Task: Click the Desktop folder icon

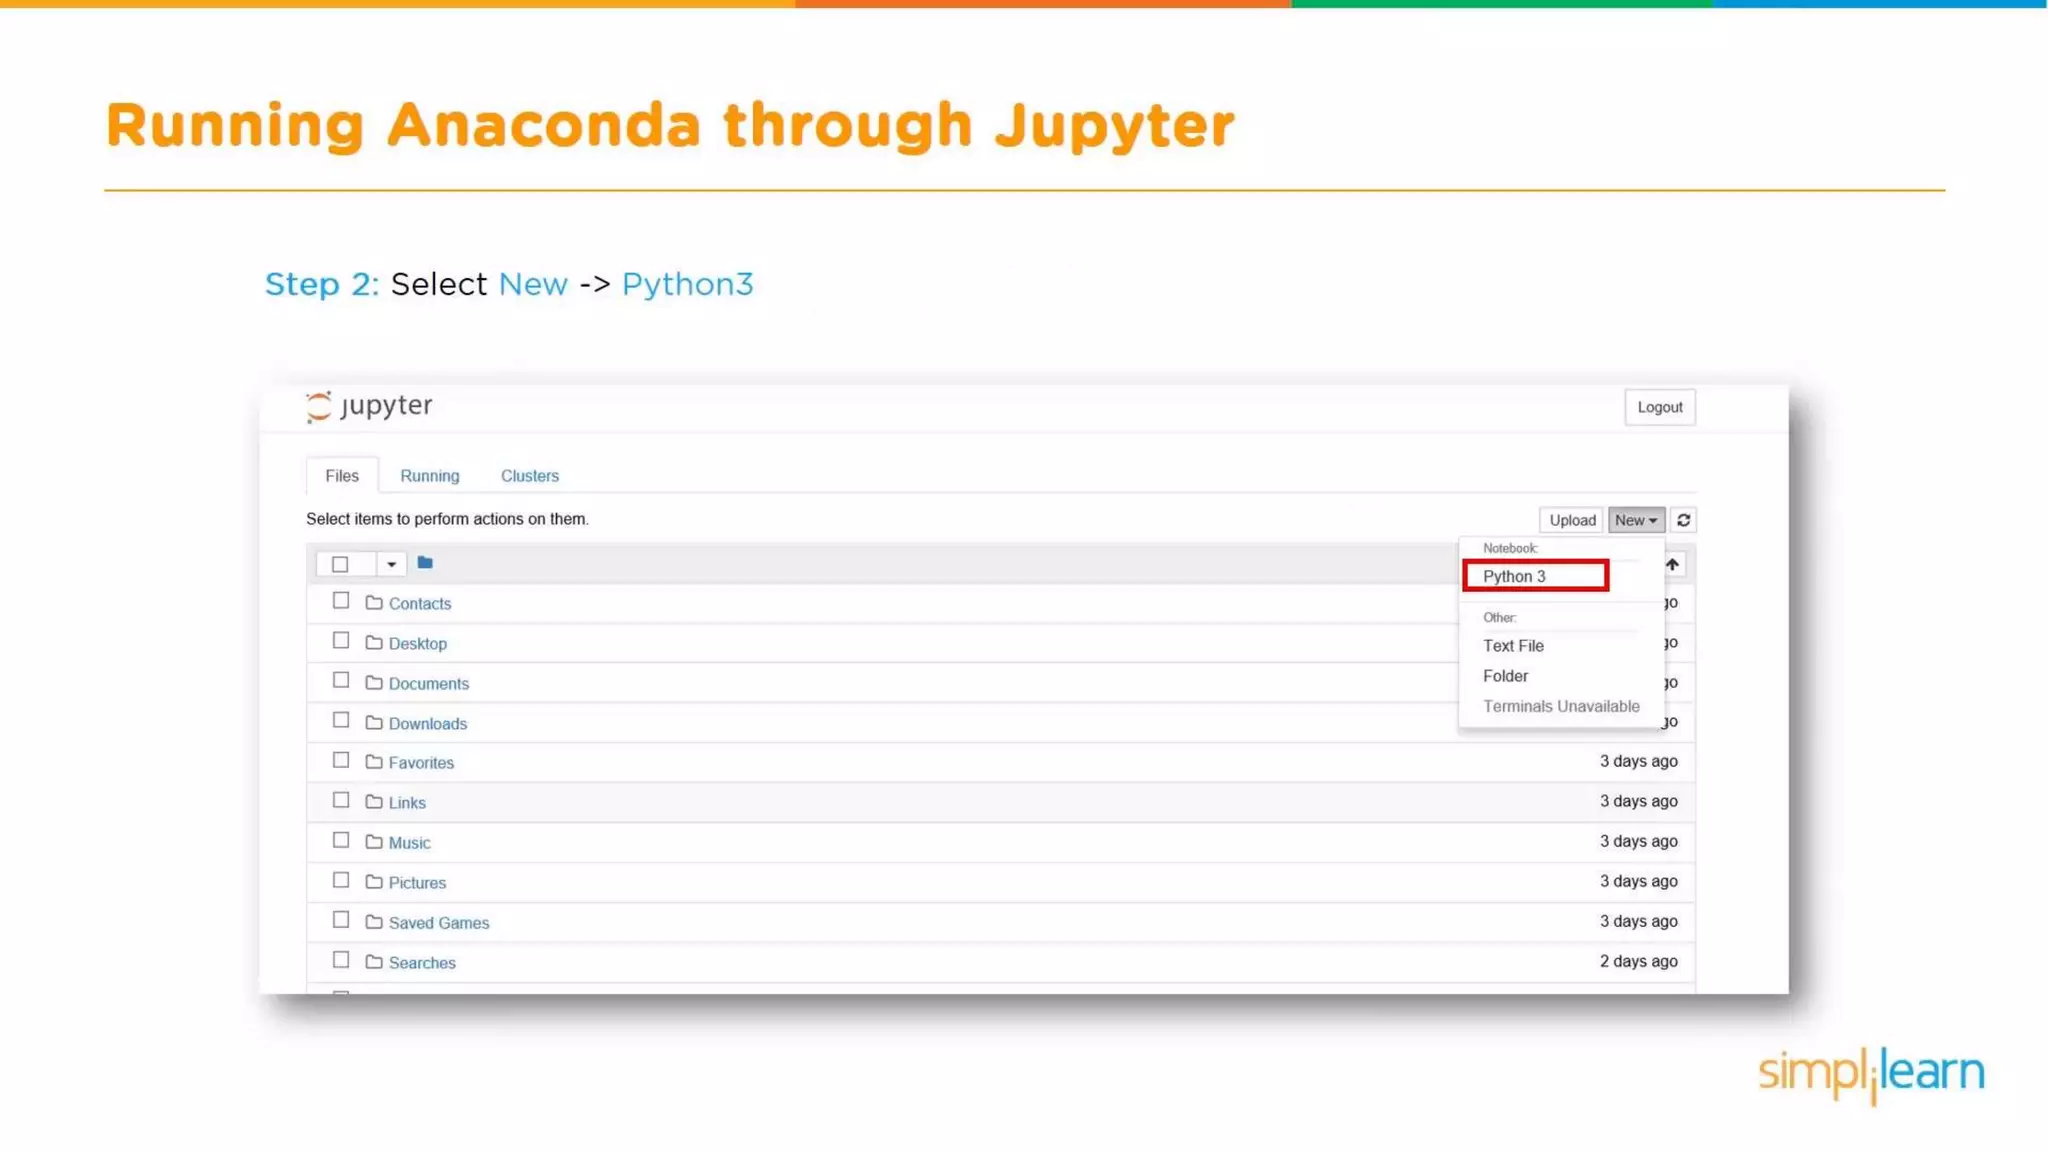Action: pyautogui.click(x=374, y=642)
